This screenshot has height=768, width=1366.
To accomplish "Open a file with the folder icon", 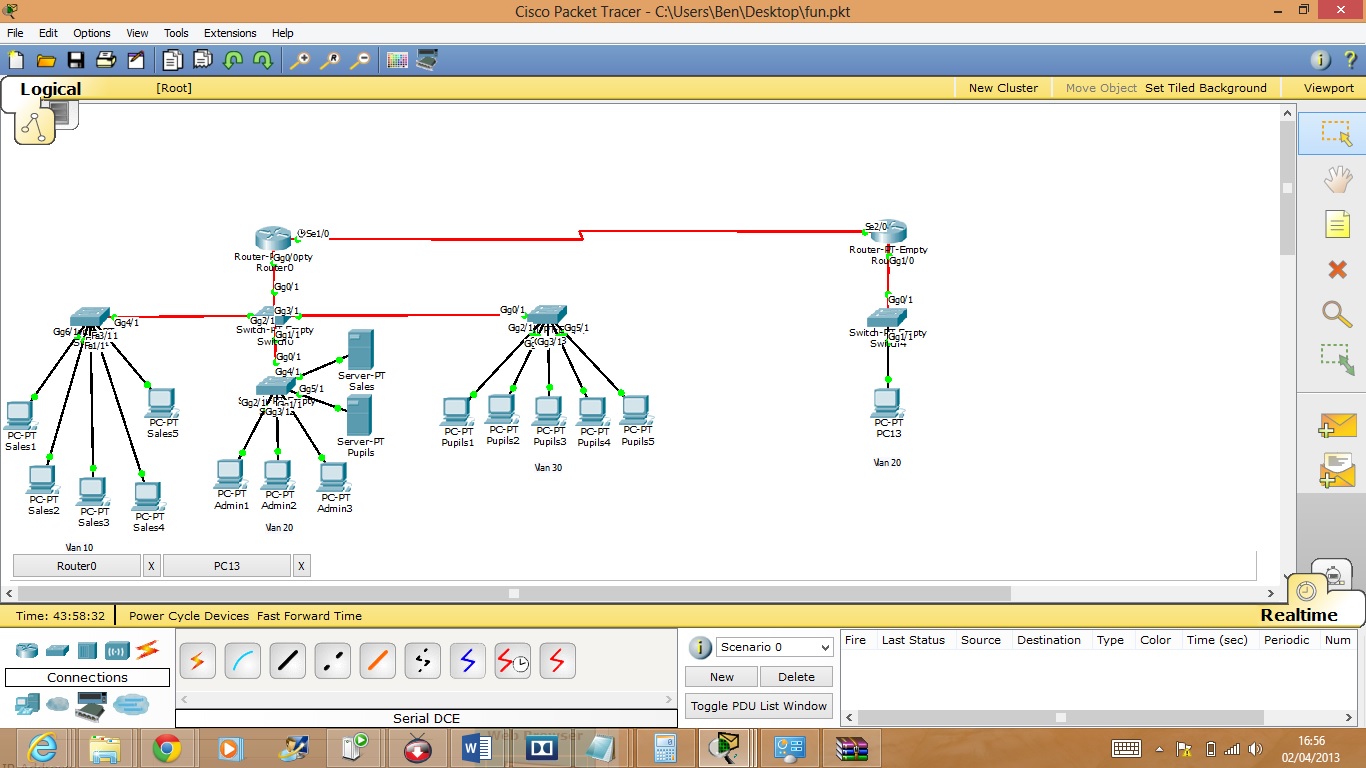I will (46, 60).
